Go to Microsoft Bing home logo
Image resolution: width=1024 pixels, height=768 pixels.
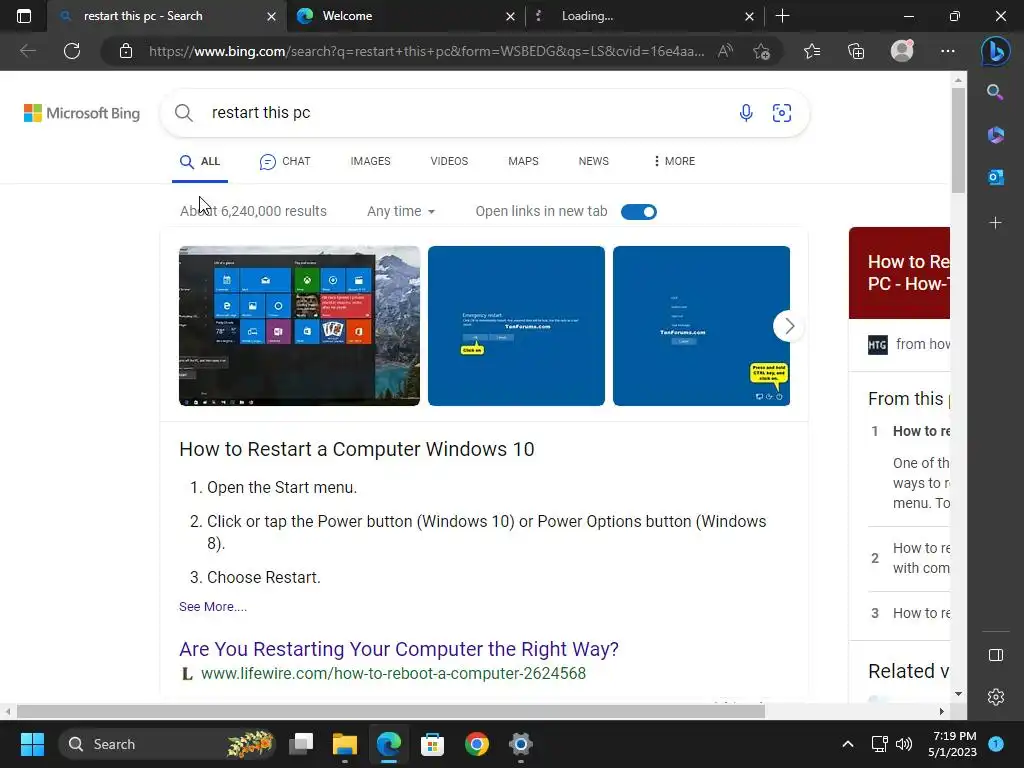[x=82, y=113]
